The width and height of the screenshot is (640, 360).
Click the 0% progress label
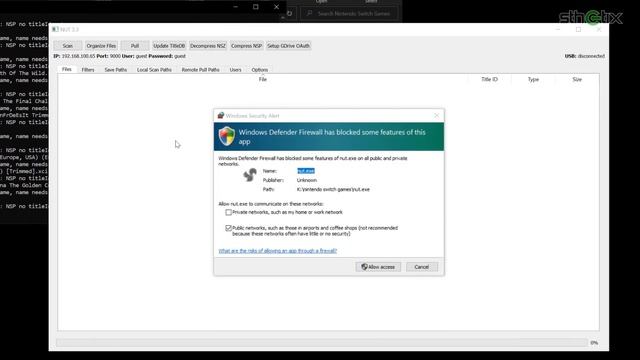point(594,343)
